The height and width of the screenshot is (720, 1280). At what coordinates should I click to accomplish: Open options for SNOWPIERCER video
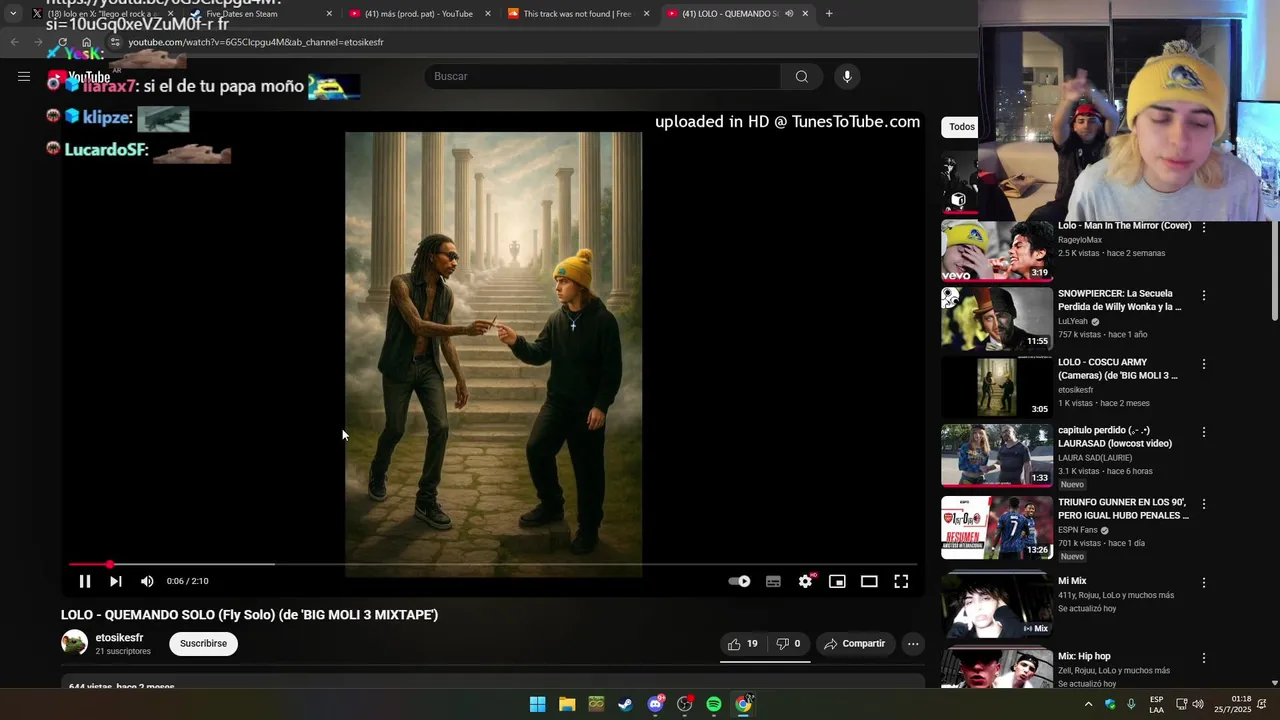click(1204, 295)
